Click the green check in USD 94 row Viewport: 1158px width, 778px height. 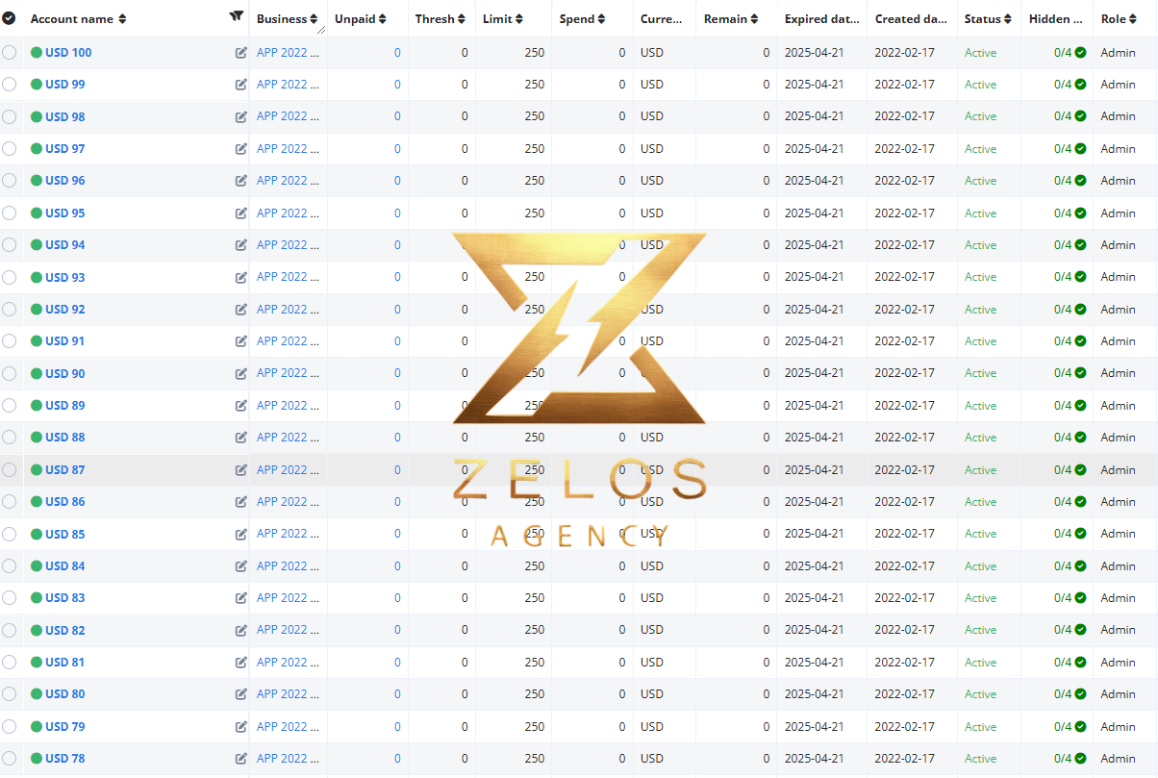coord(1080,245)
